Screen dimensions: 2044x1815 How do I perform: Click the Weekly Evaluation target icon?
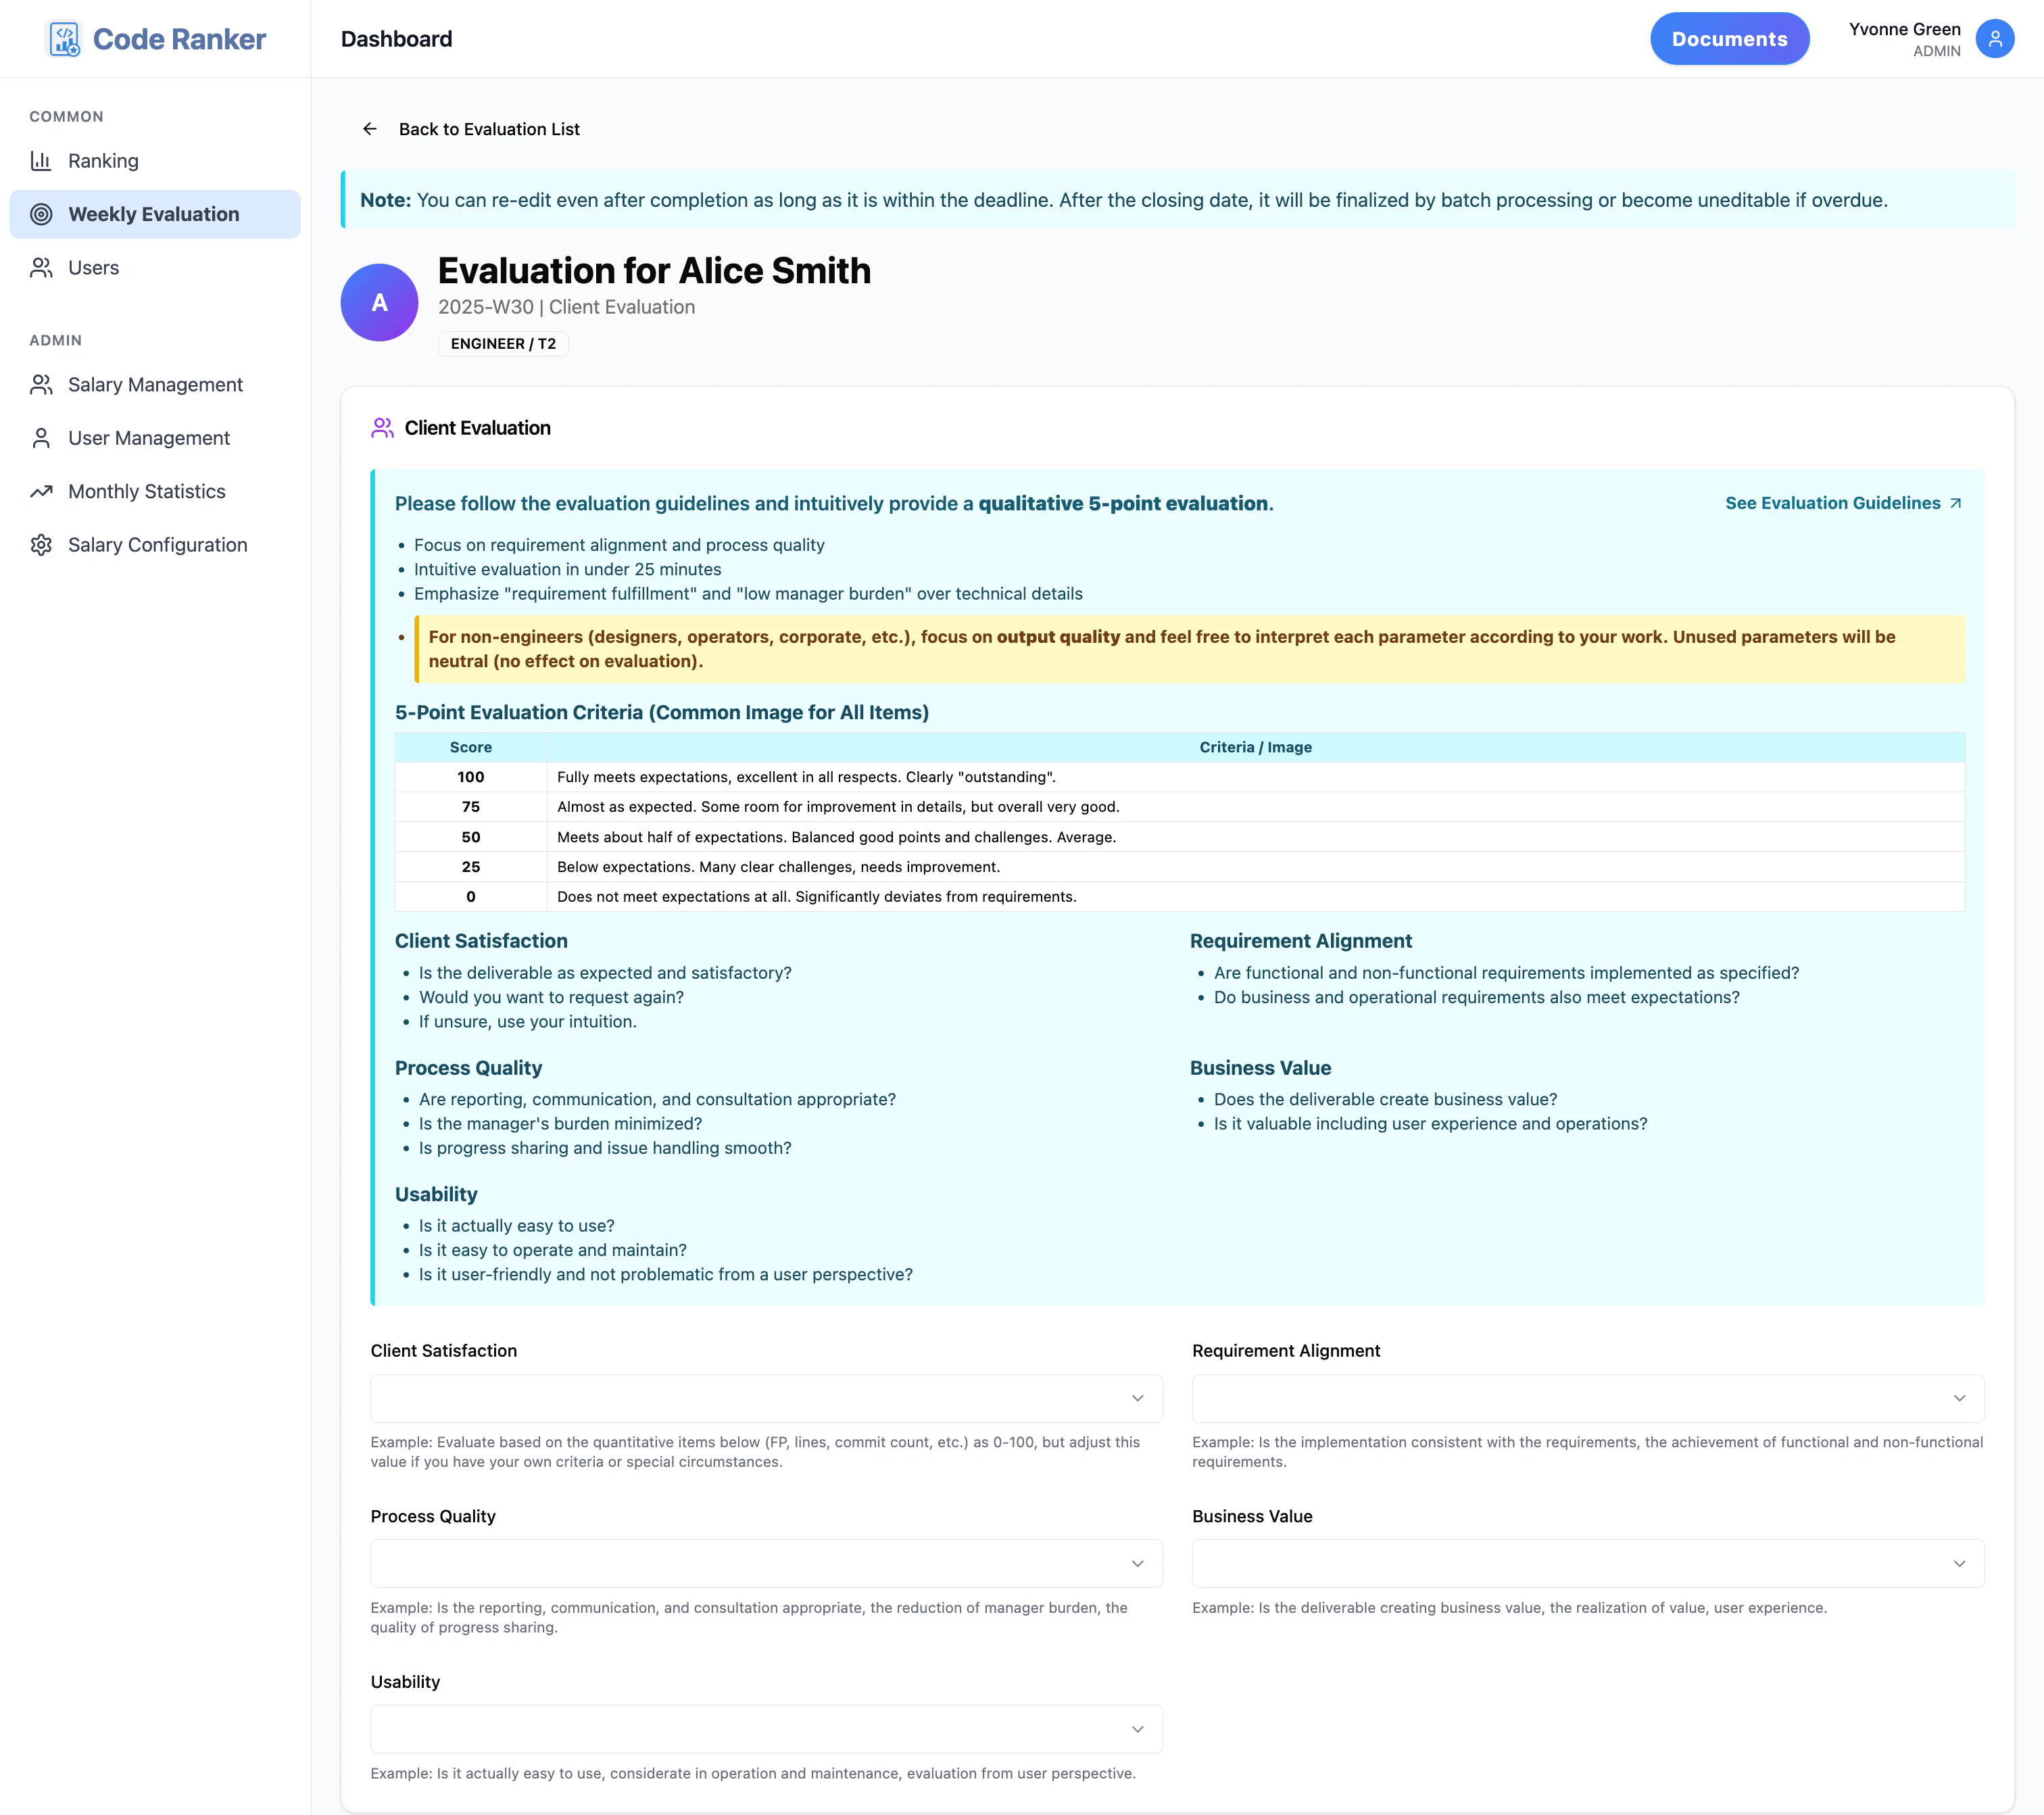pyautogui.click(x=41, y=213)
